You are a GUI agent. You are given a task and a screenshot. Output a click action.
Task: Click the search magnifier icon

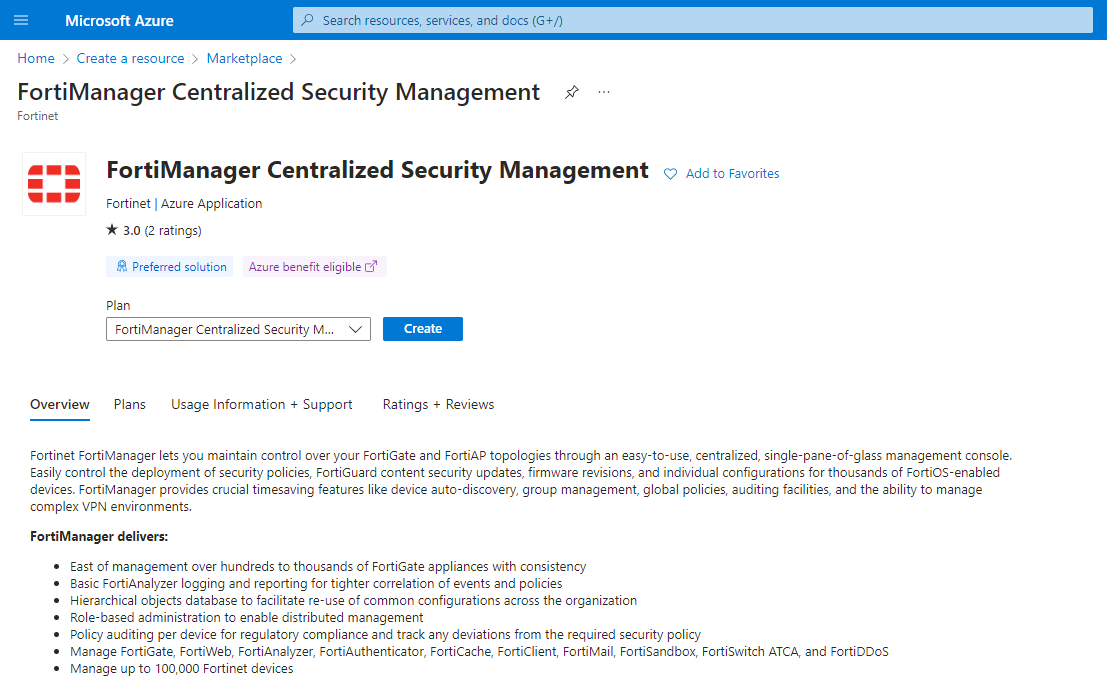(308, 20)
